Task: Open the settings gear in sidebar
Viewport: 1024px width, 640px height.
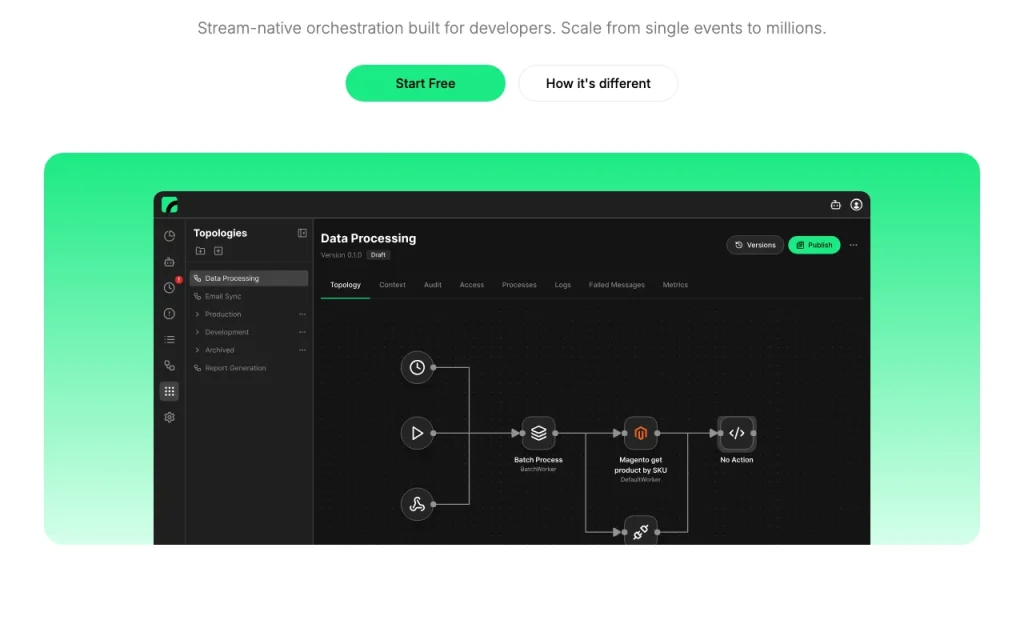Action: 169,417
